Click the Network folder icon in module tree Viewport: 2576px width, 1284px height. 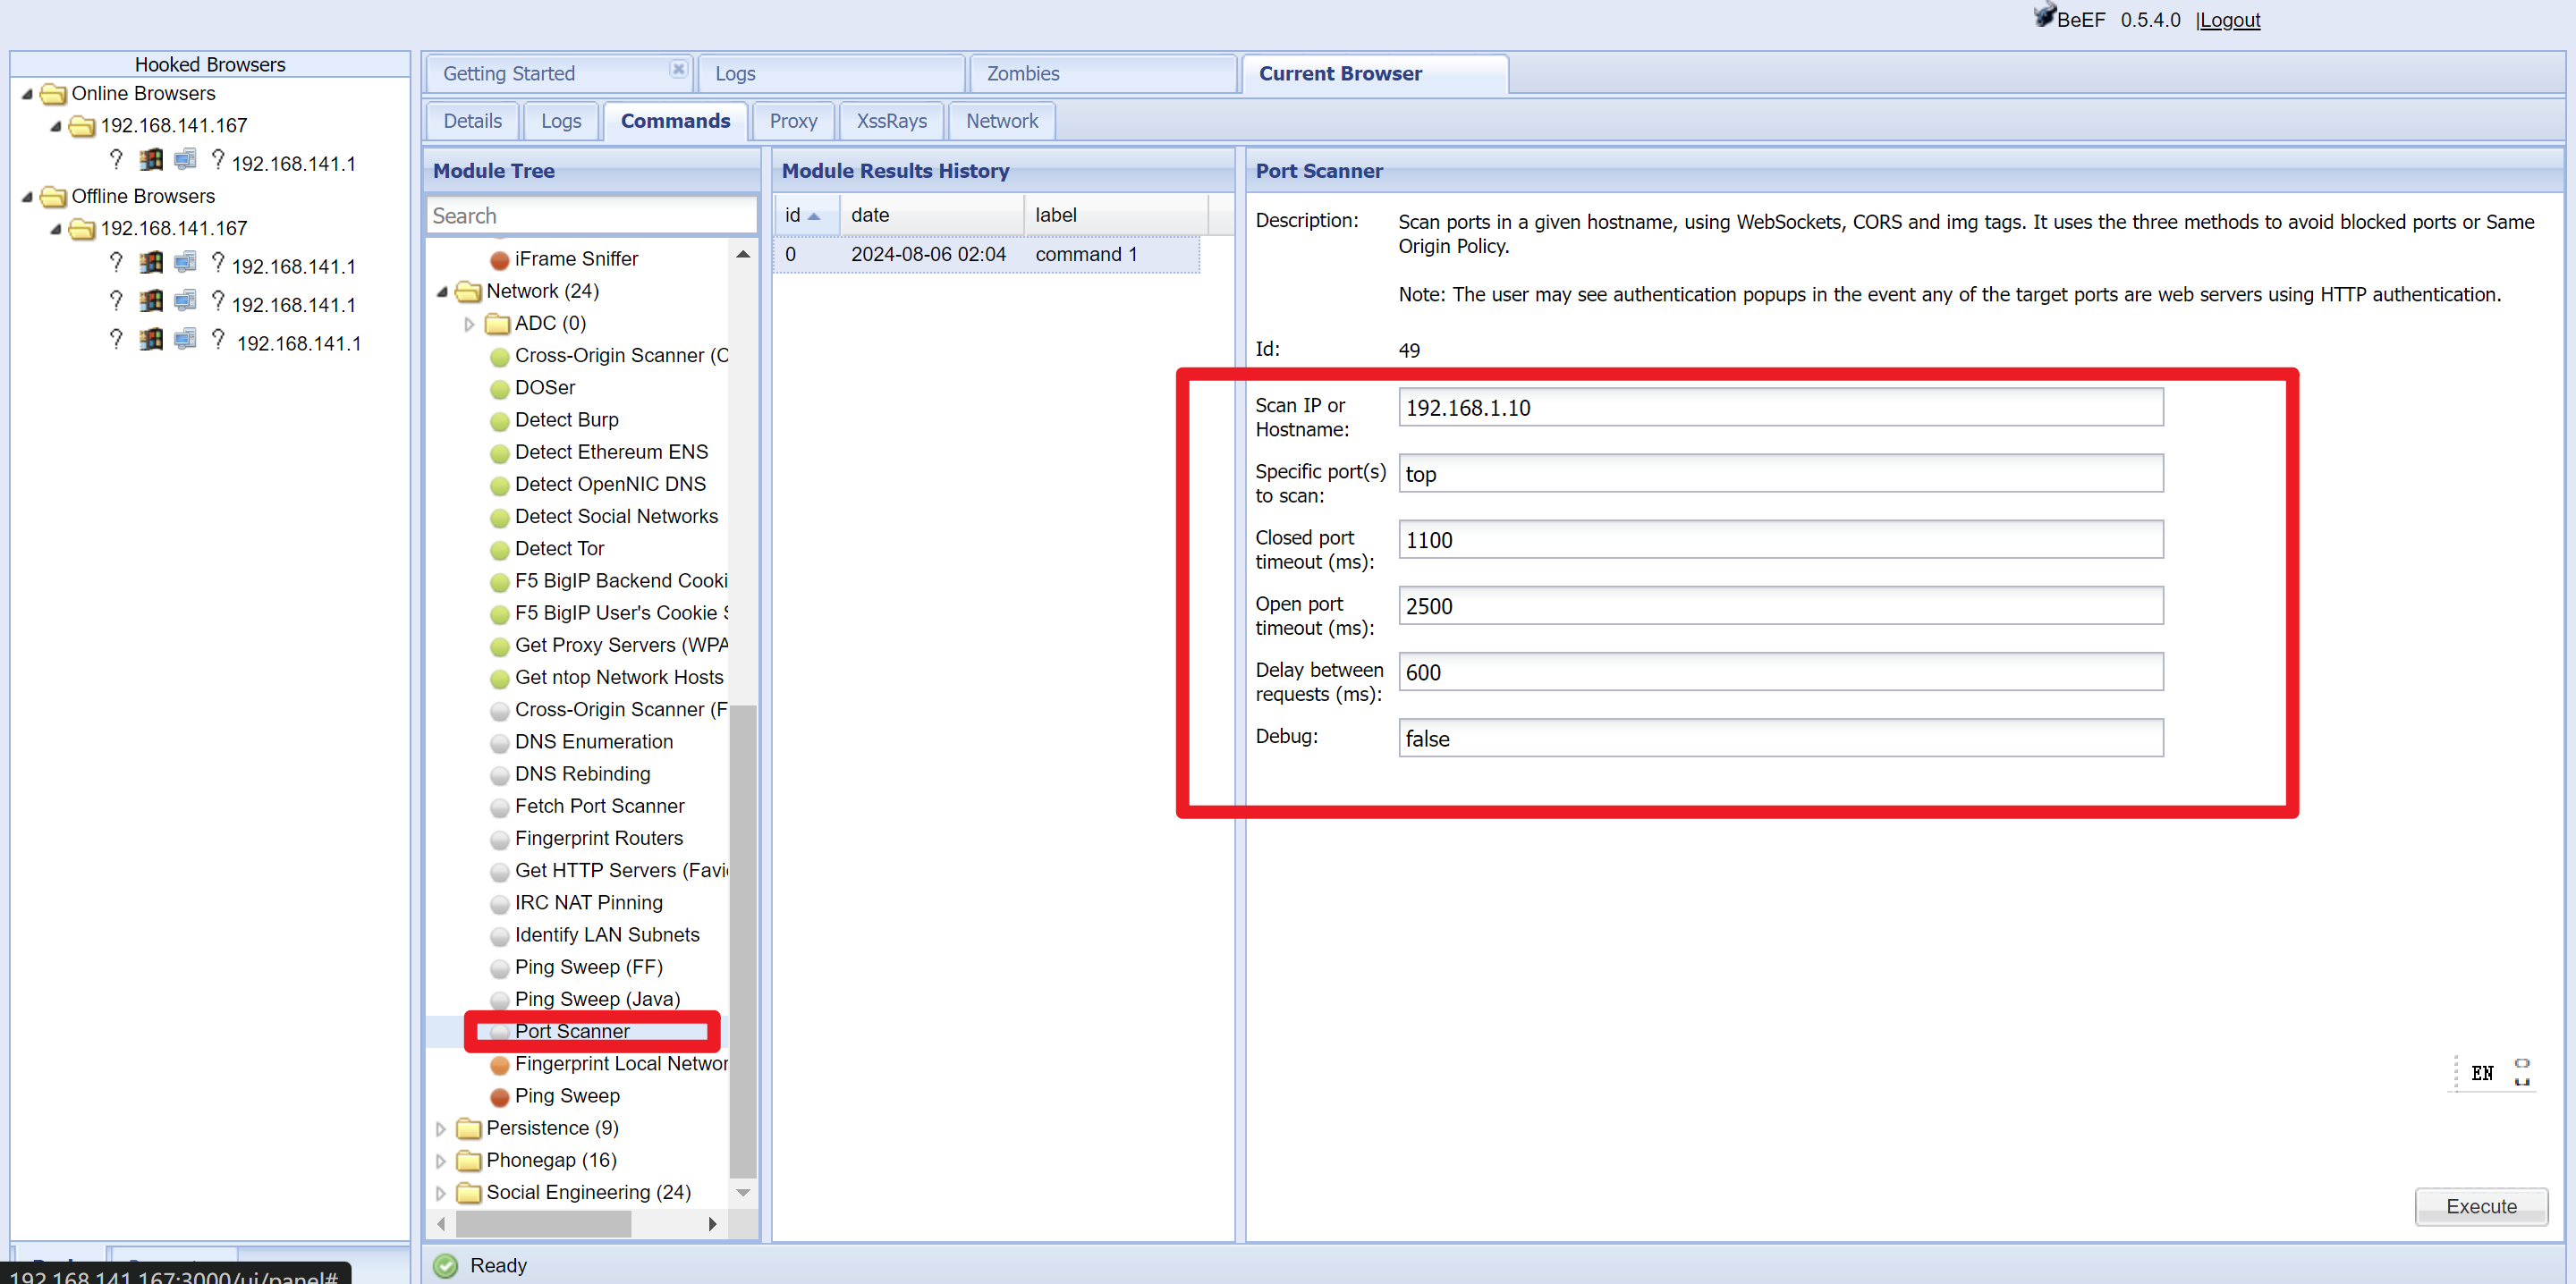pos(468,292)
